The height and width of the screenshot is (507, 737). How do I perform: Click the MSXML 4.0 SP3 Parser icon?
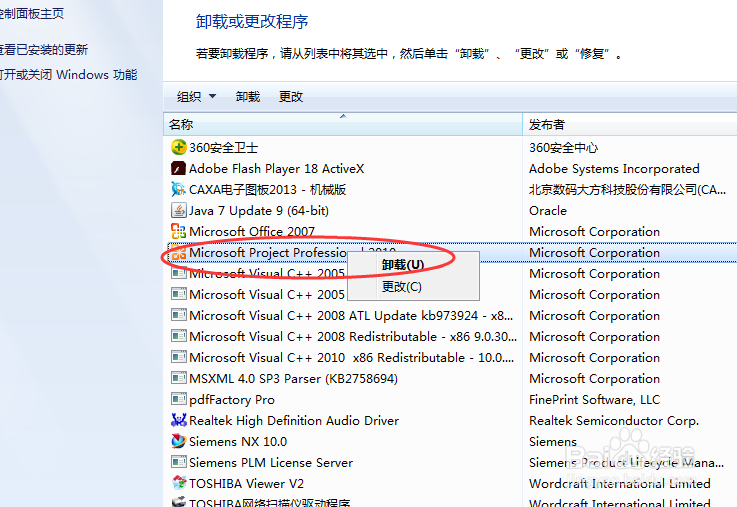click(x=179, y=378)
